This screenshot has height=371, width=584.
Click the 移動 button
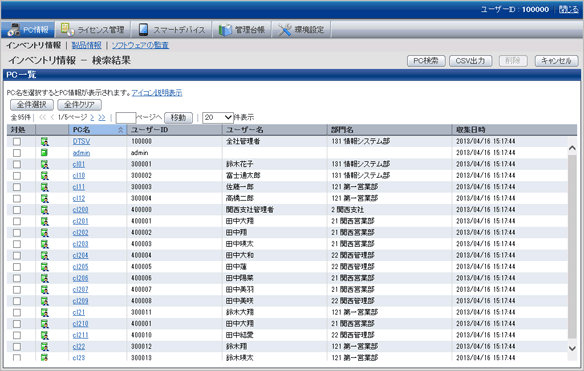[178, 118]
